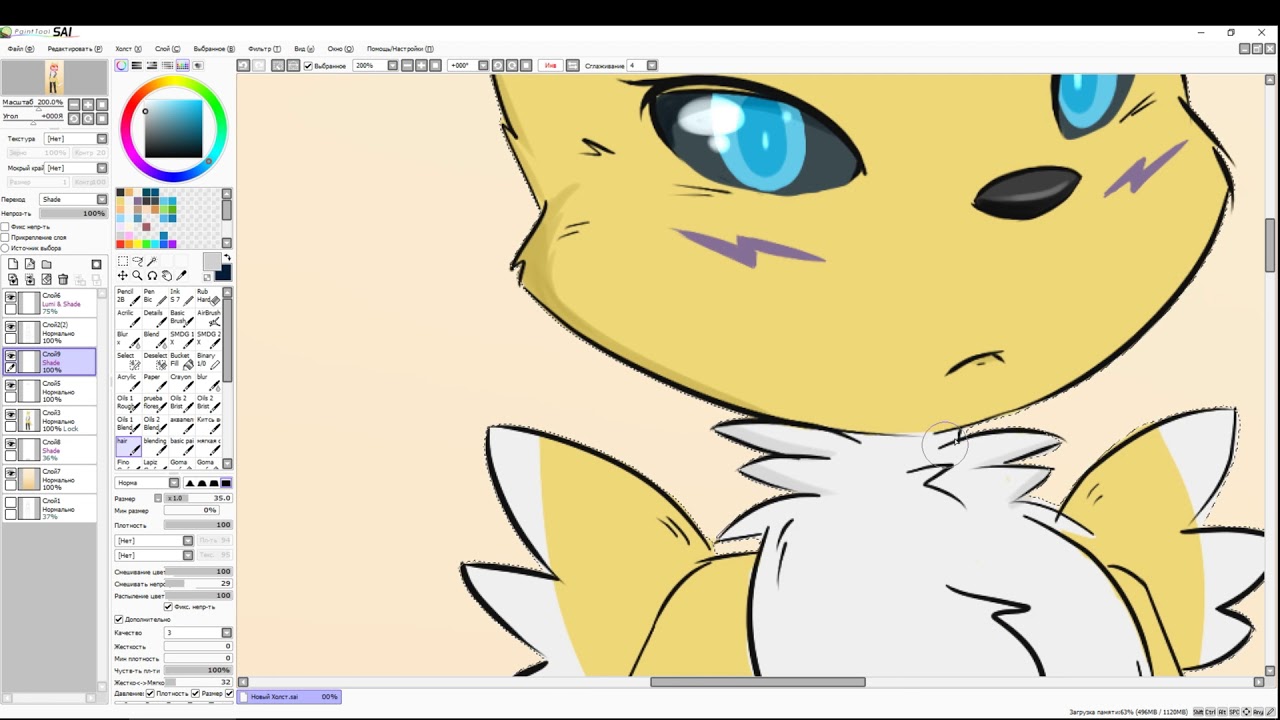Pick the red swatch in the palette
This screenshot has width=1280, height=720.
click(120, 244)
